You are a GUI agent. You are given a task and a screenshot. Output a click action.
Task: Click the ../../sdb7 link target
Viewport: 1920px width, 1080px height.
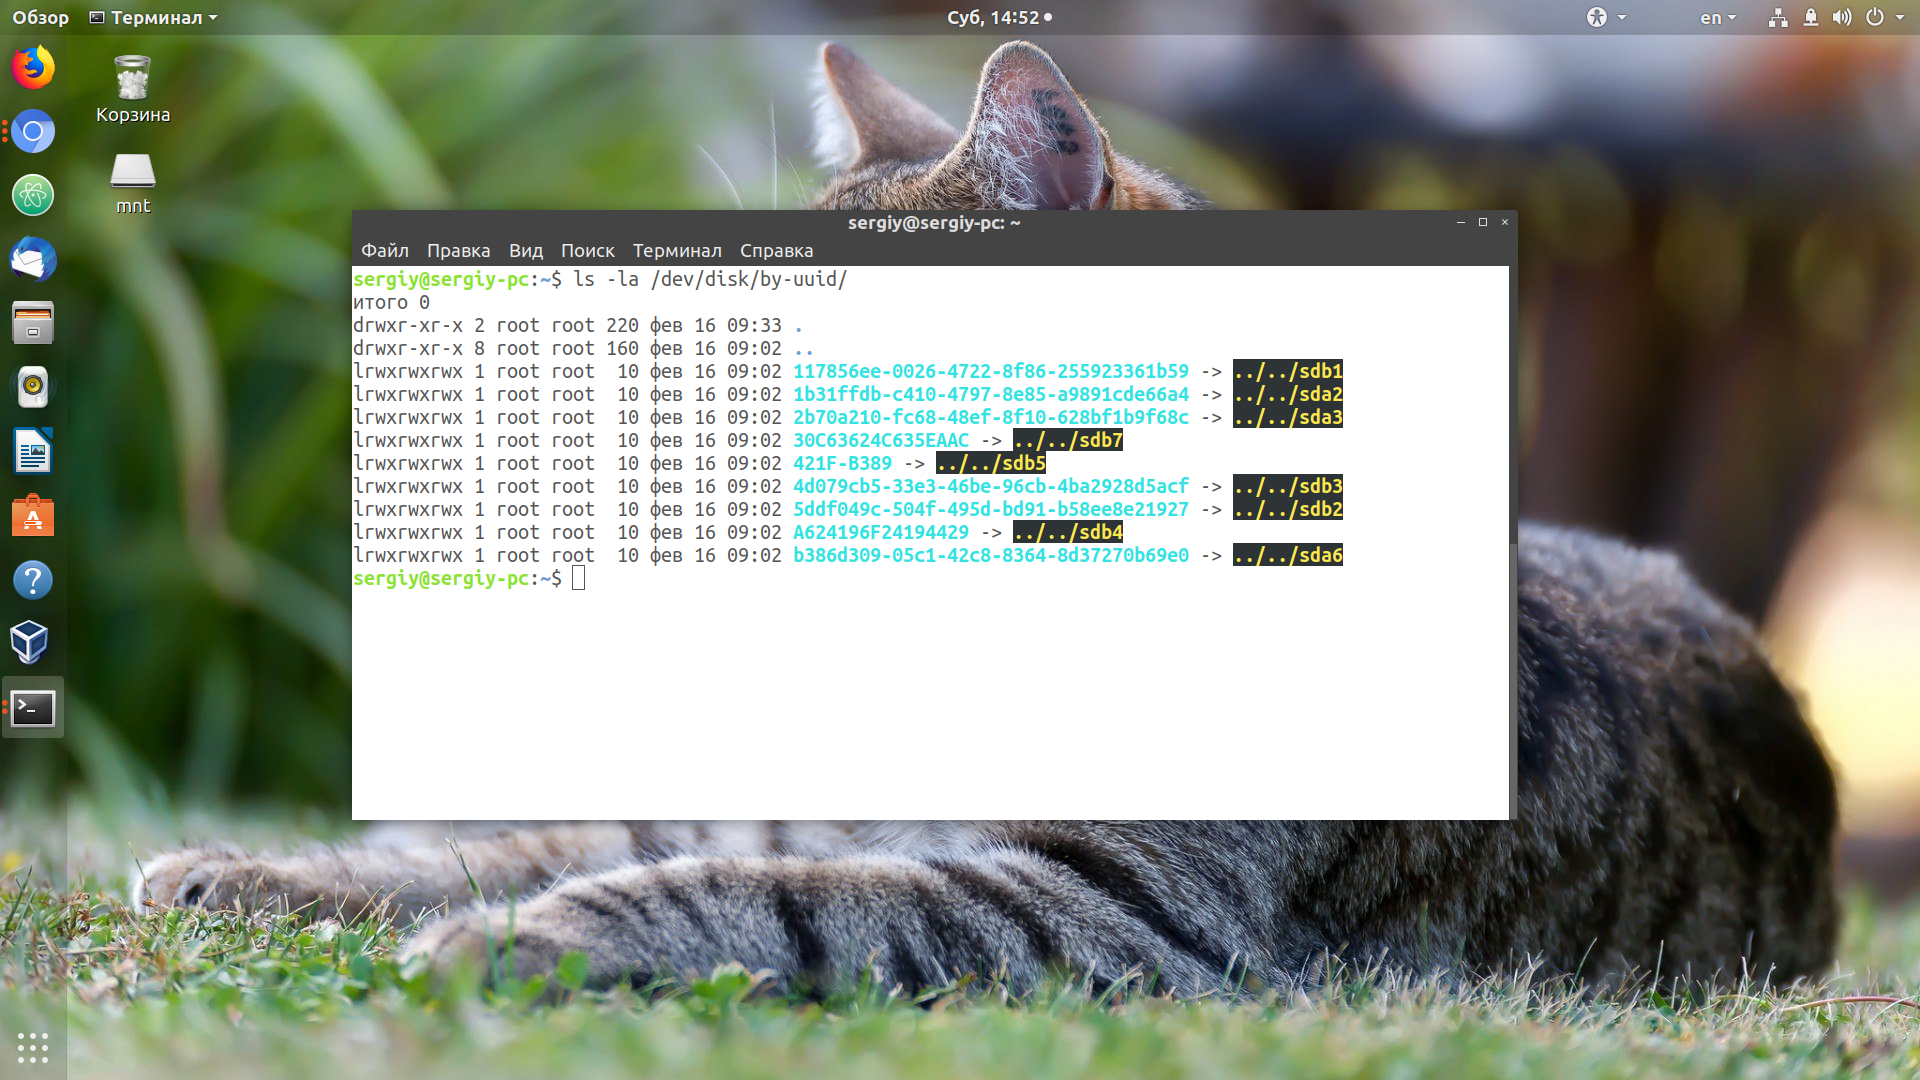pyautogui.click(x=1068, y=440)
